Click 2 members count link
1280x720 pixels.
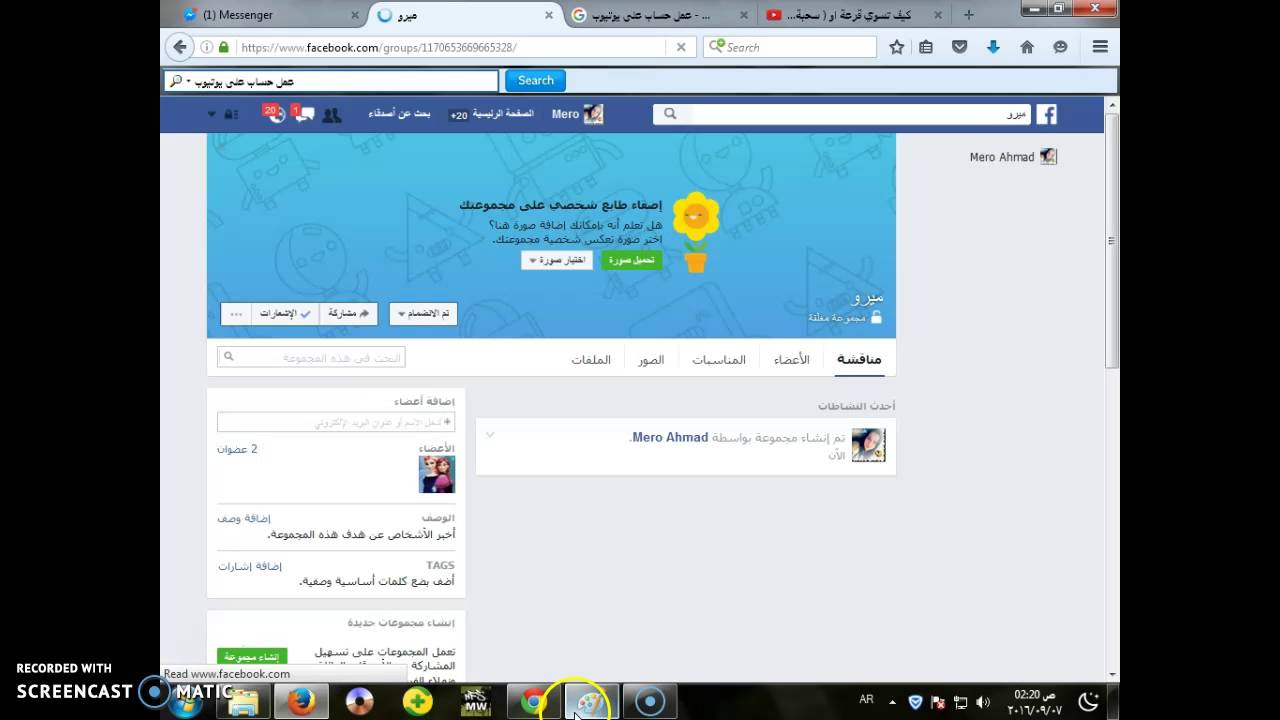(x=237, y=449)
